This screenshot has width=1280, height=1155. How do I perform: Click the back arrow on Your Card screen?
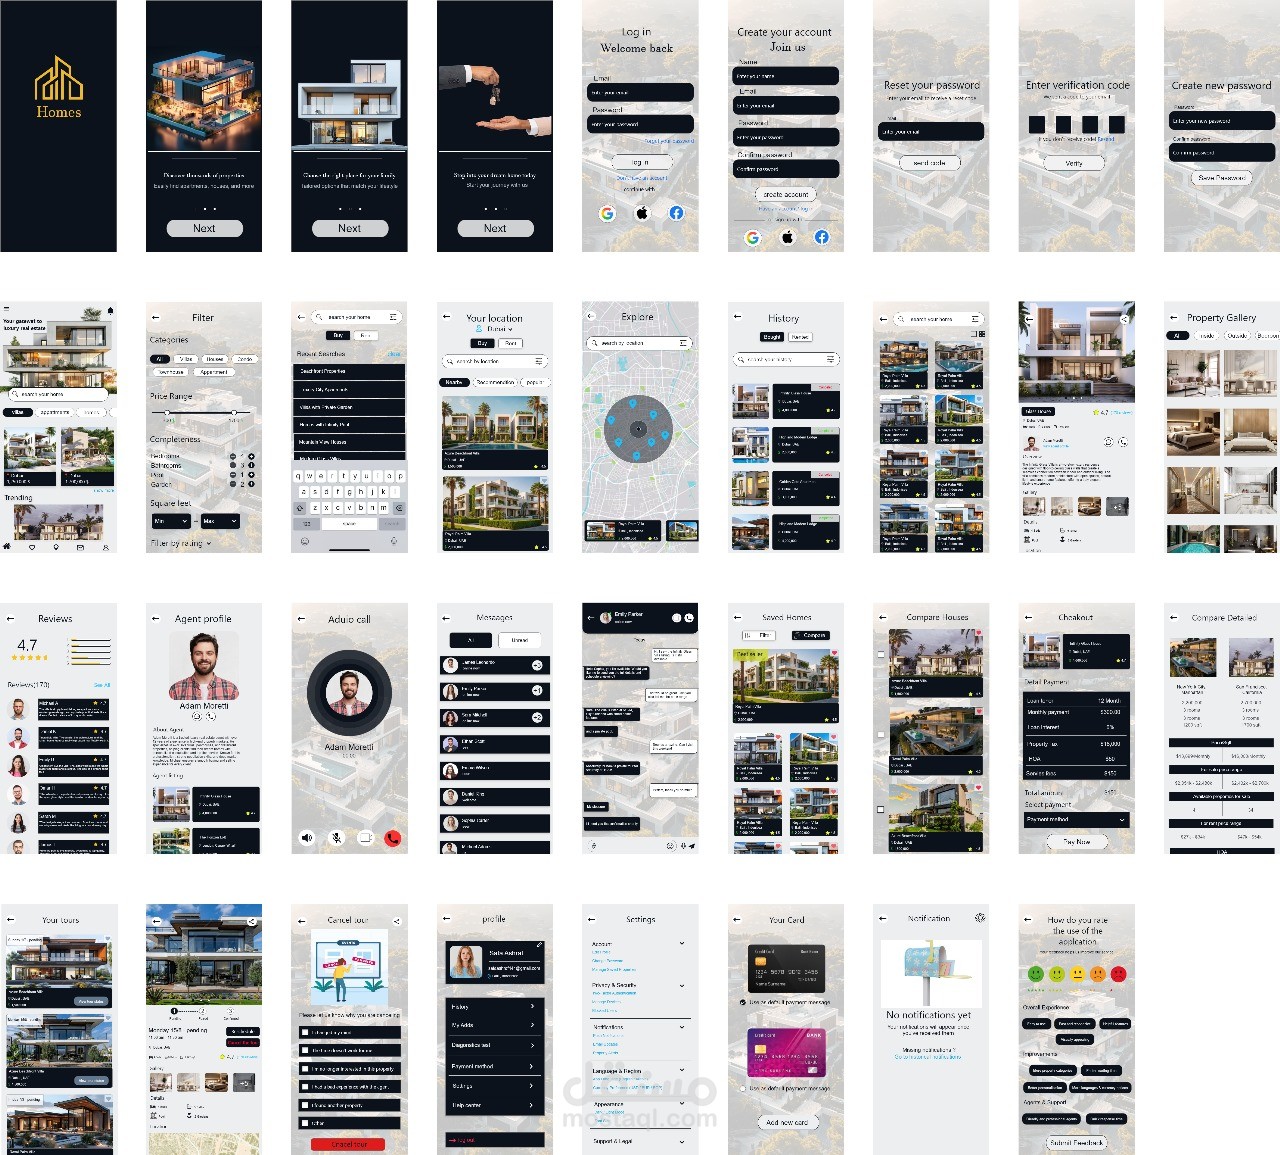coord(737,920)
